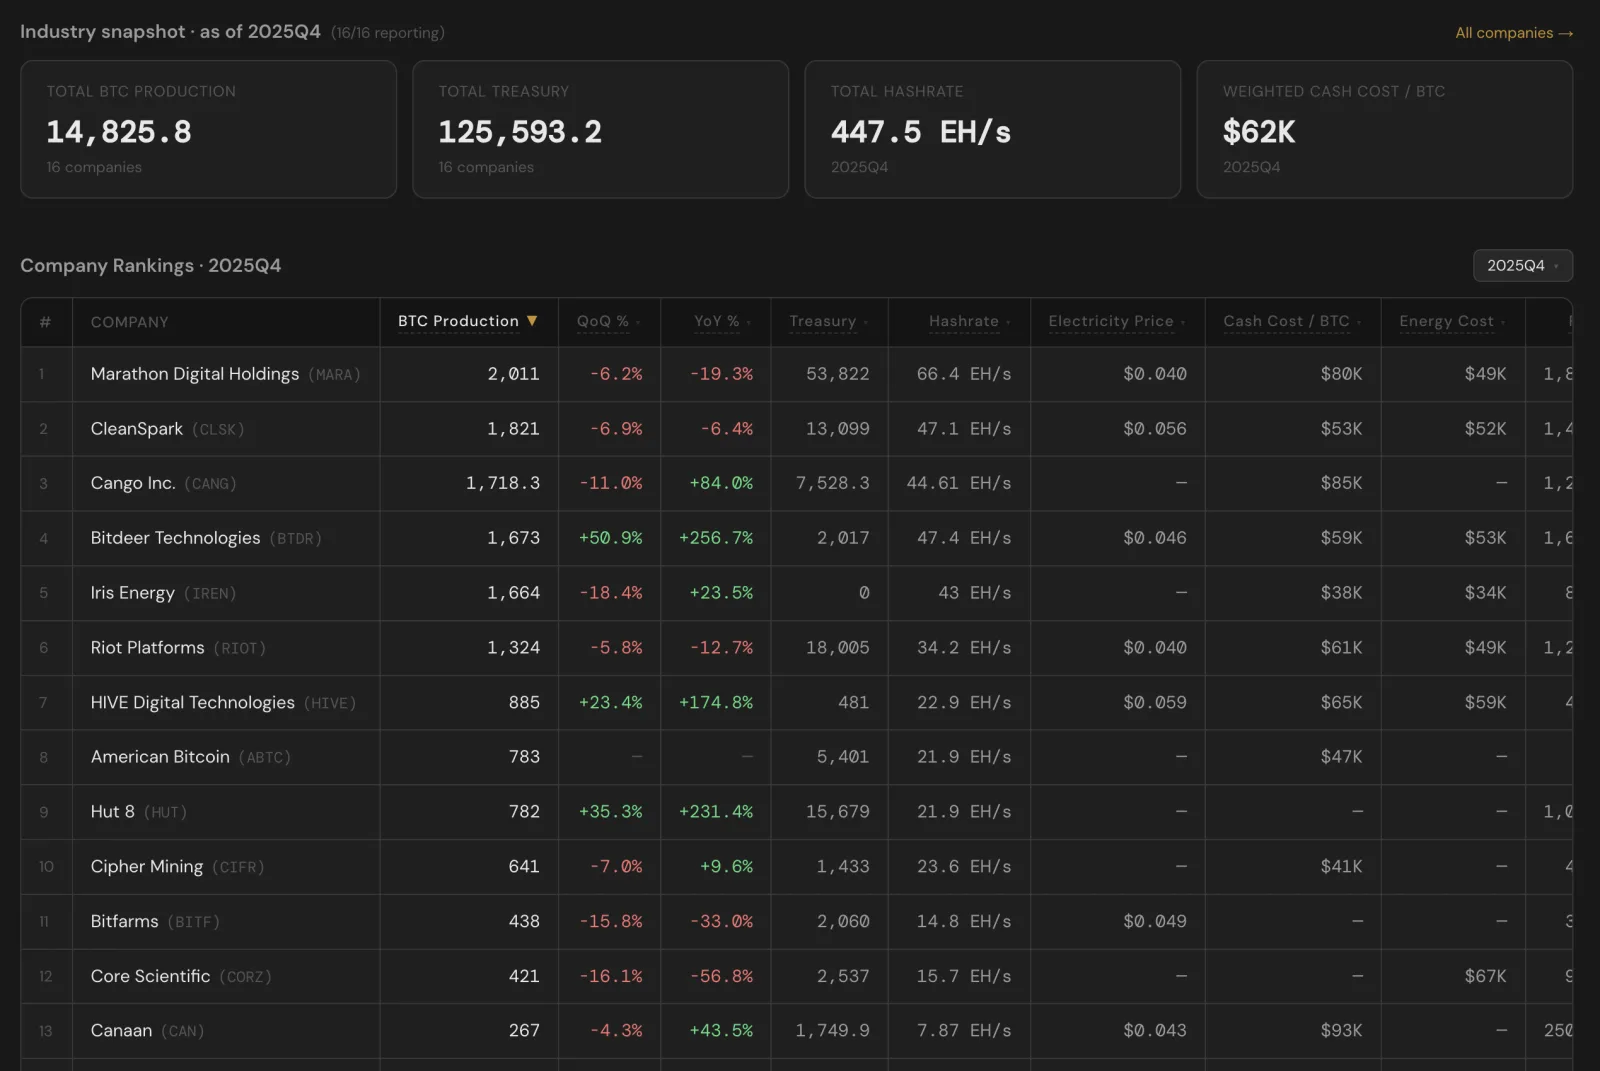This screenshot has width=1600, height=1071.
Task: Select Iris Energy company entry
Action: click(x=796, y=593)
